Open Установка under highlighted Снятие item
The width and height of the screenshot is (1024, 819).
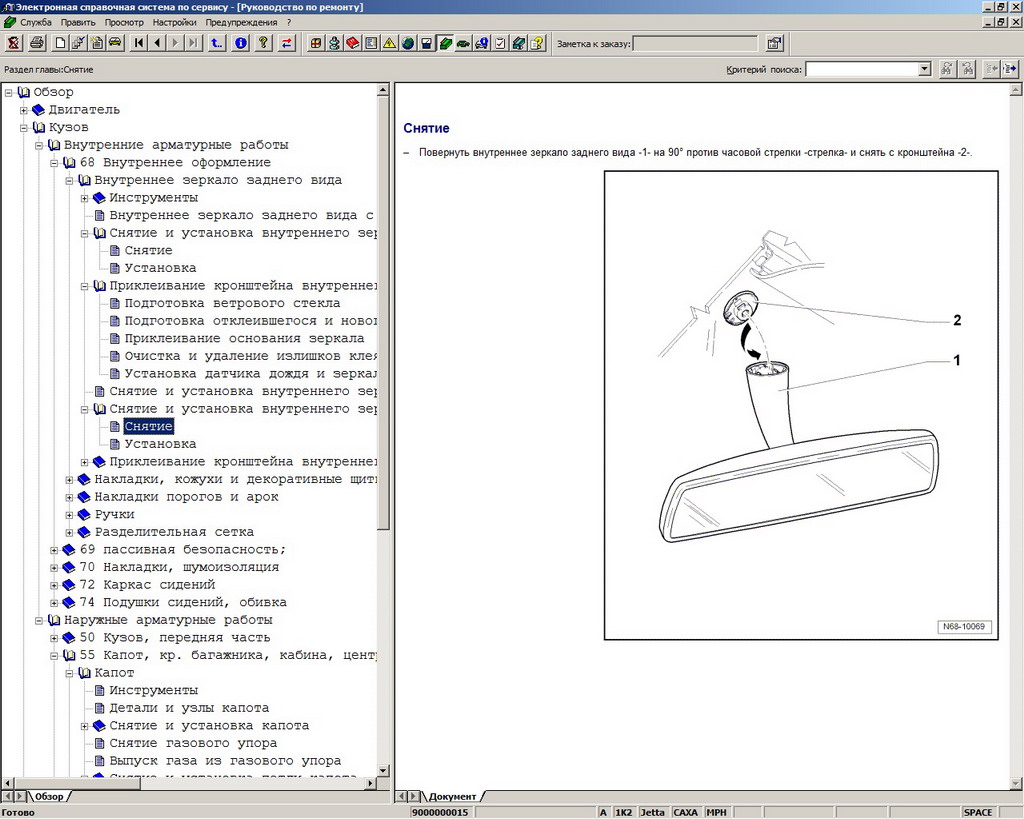[x=160, y=444]
